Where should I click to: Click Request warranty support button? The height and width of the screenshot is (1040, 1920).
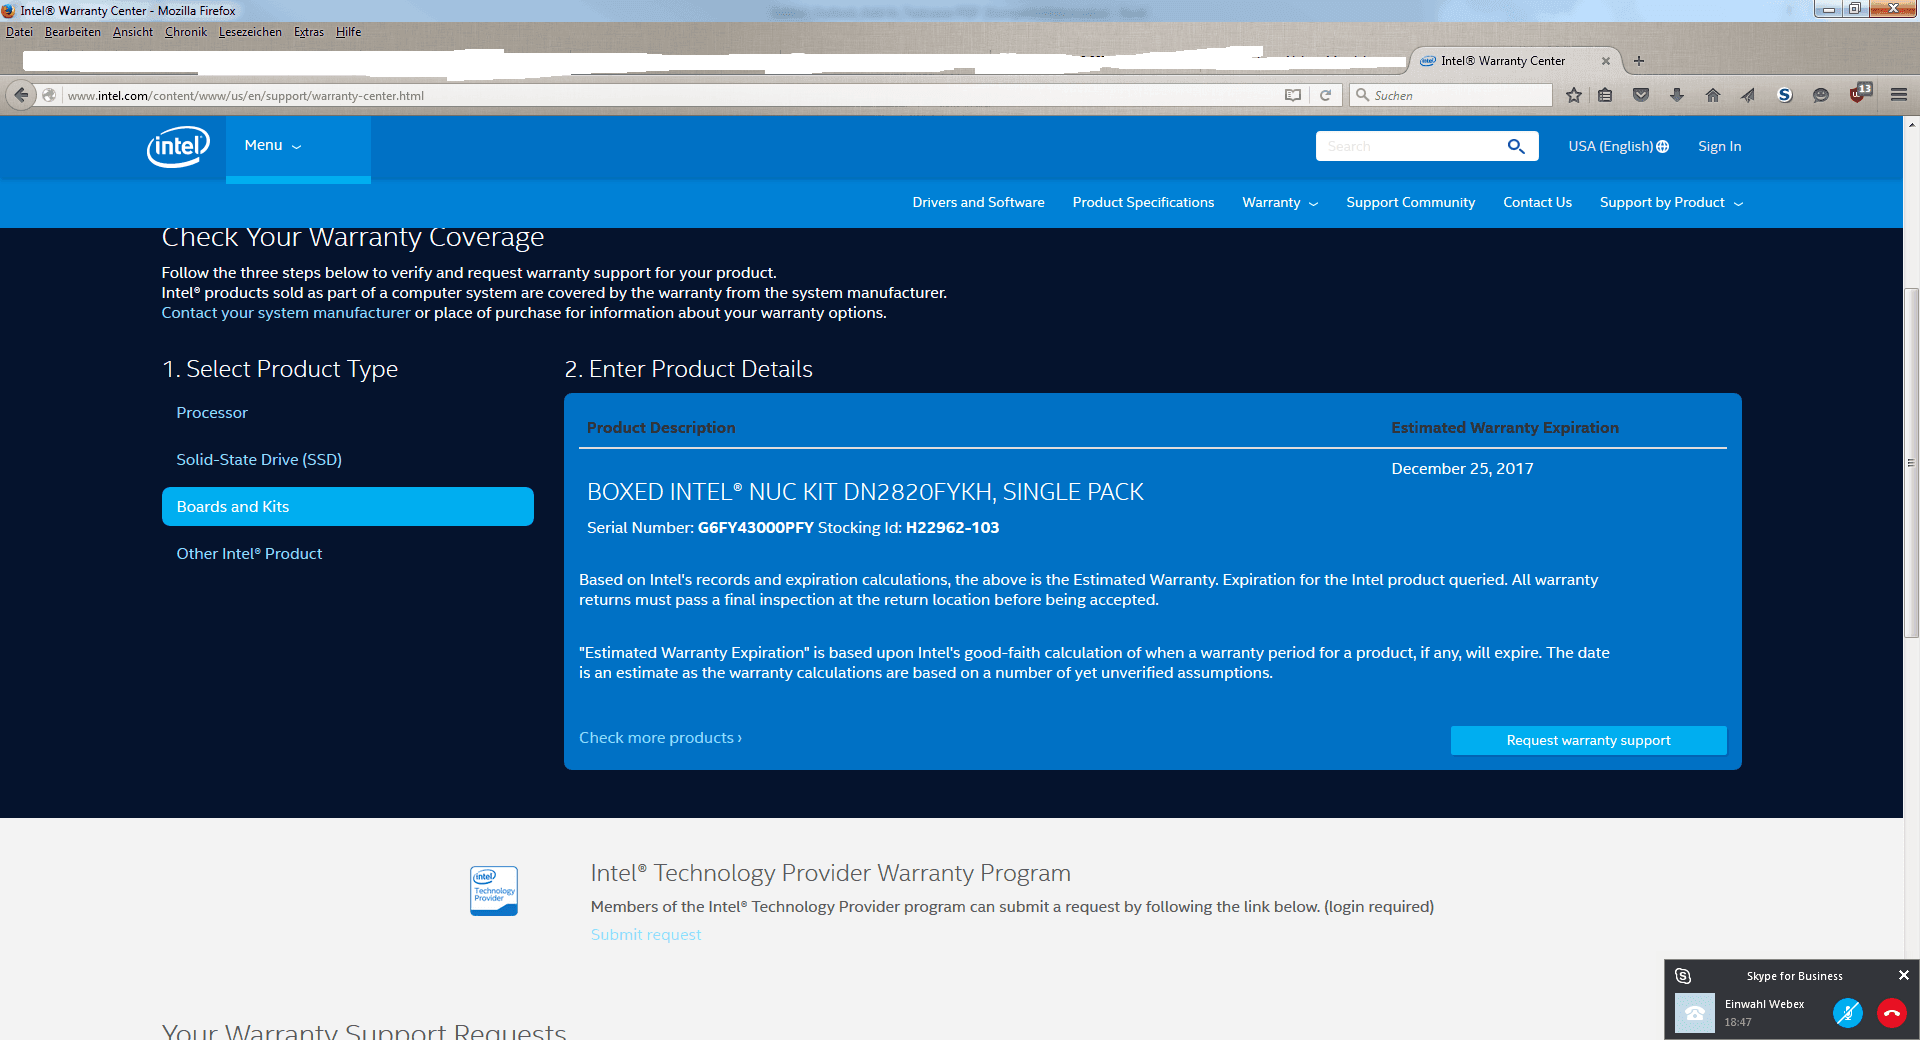1588,740
